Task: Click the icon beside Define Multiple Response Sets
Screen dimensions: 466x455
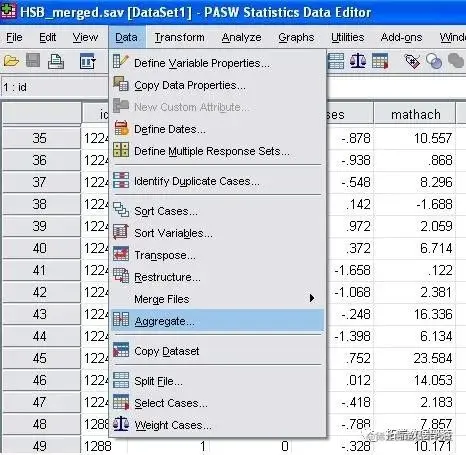Action: pos(121,150)
